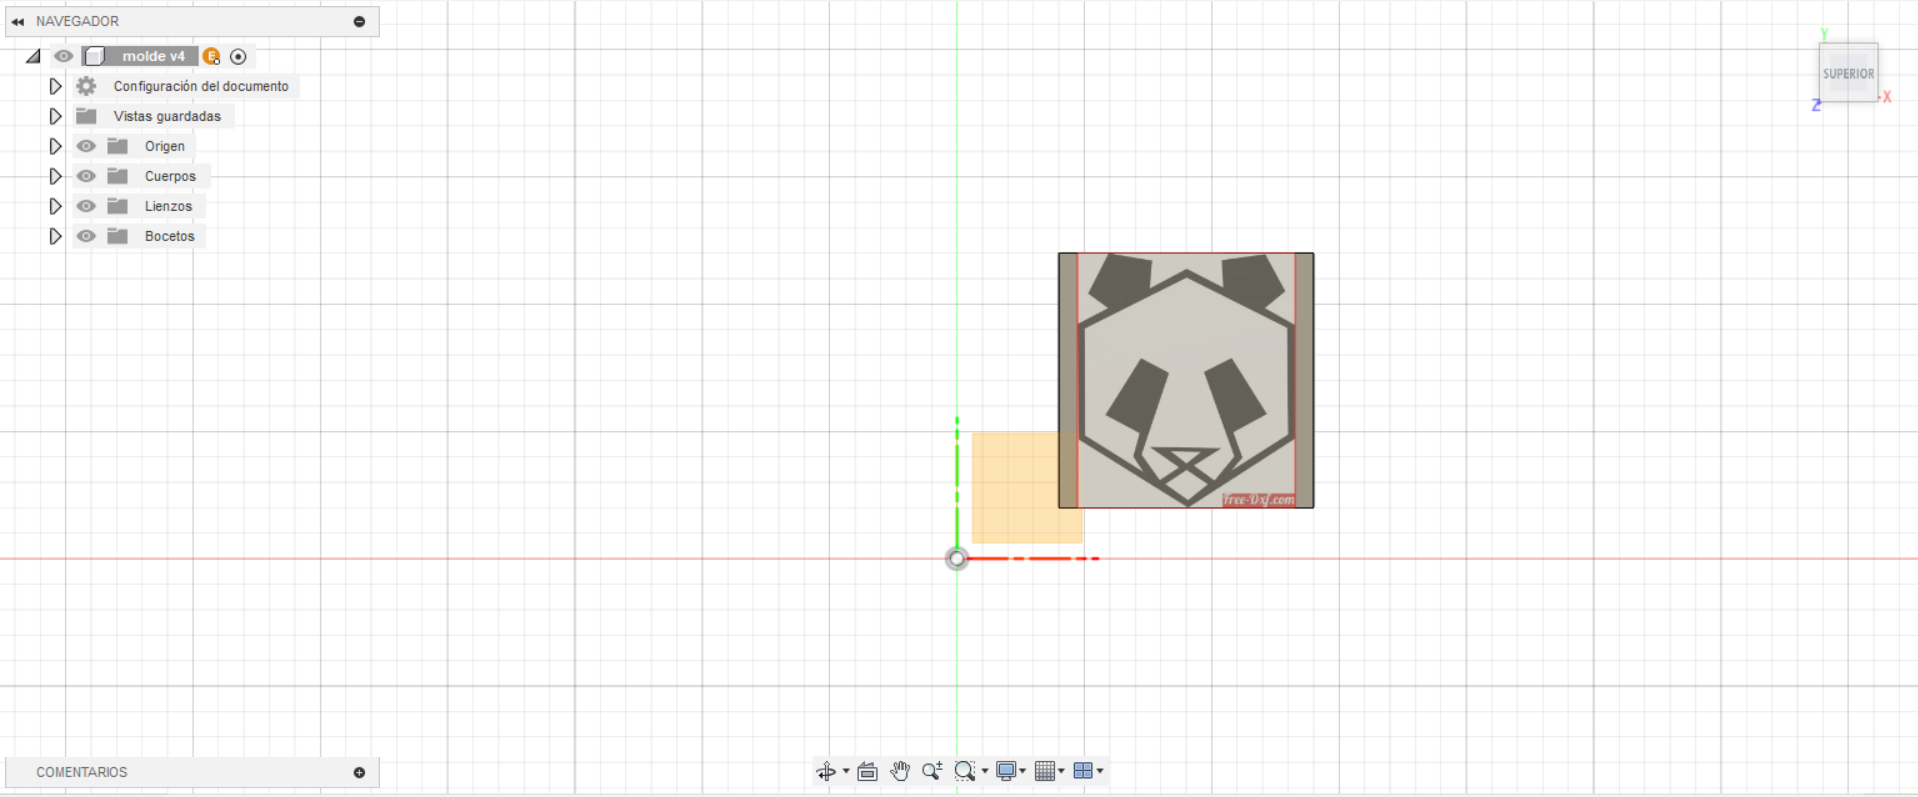This screenshot has height=797, width=1918.
Task: Expand the Lienzos folder node
Action: pos(55,206)
